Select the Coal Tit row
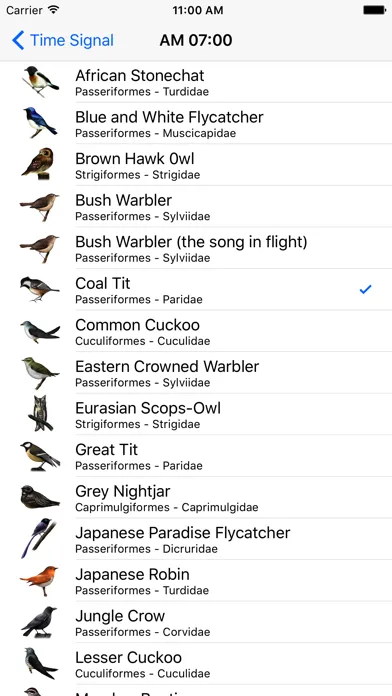 tap(196, 289)
